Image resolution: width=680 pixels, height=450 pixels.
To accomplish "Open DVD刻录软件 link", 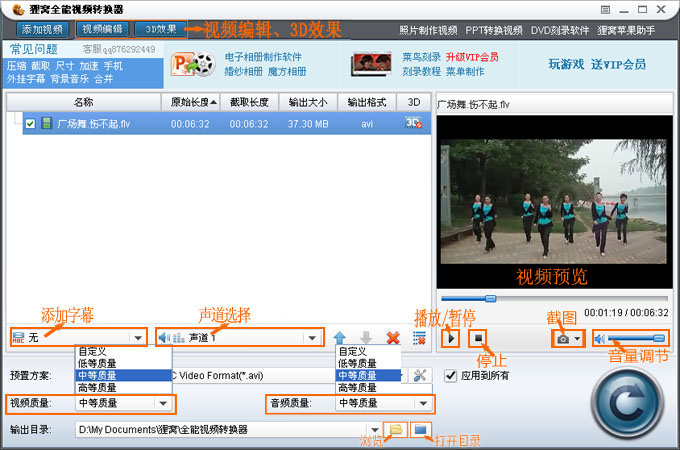I will point(560,30).
